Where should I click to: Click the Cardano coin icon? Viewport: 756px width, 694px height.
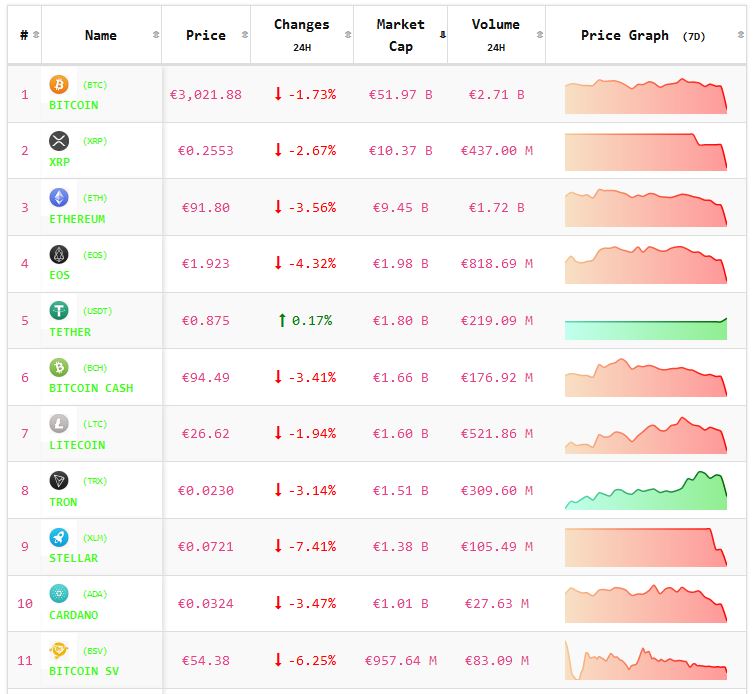58,594
